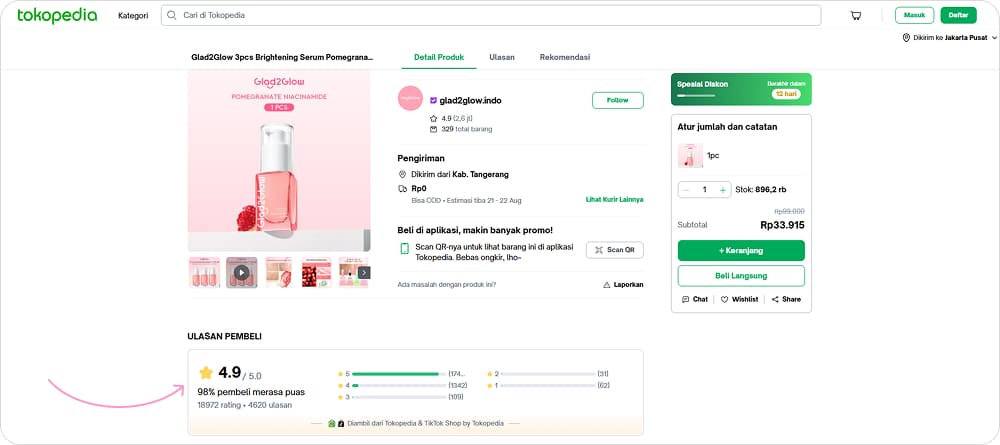
Task: Follow the glad2glow.indo store
Action: (x=617, y=100)
